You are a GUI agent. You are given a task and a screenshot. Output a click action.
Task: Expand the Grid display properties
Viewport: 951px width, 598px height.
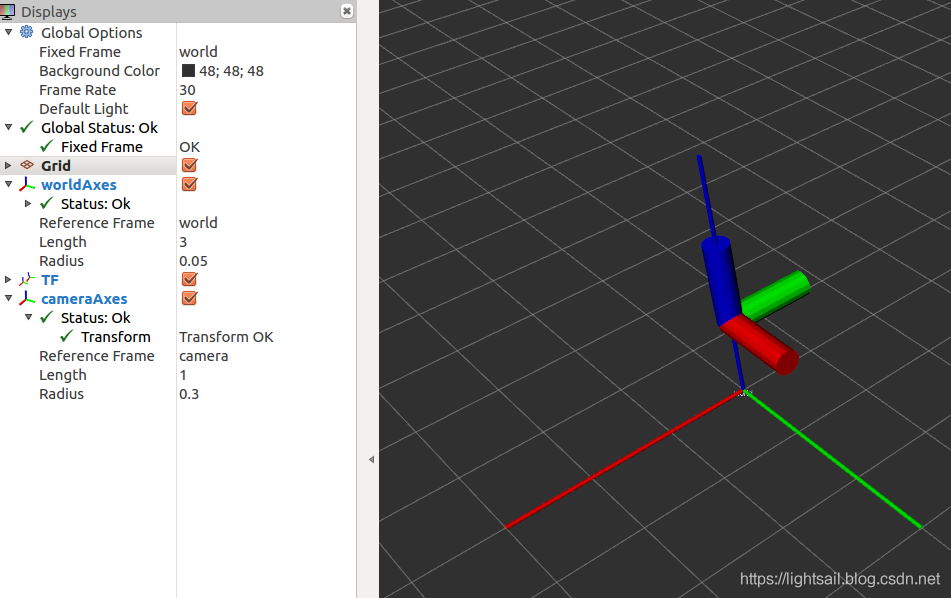[x=8, y=165]
